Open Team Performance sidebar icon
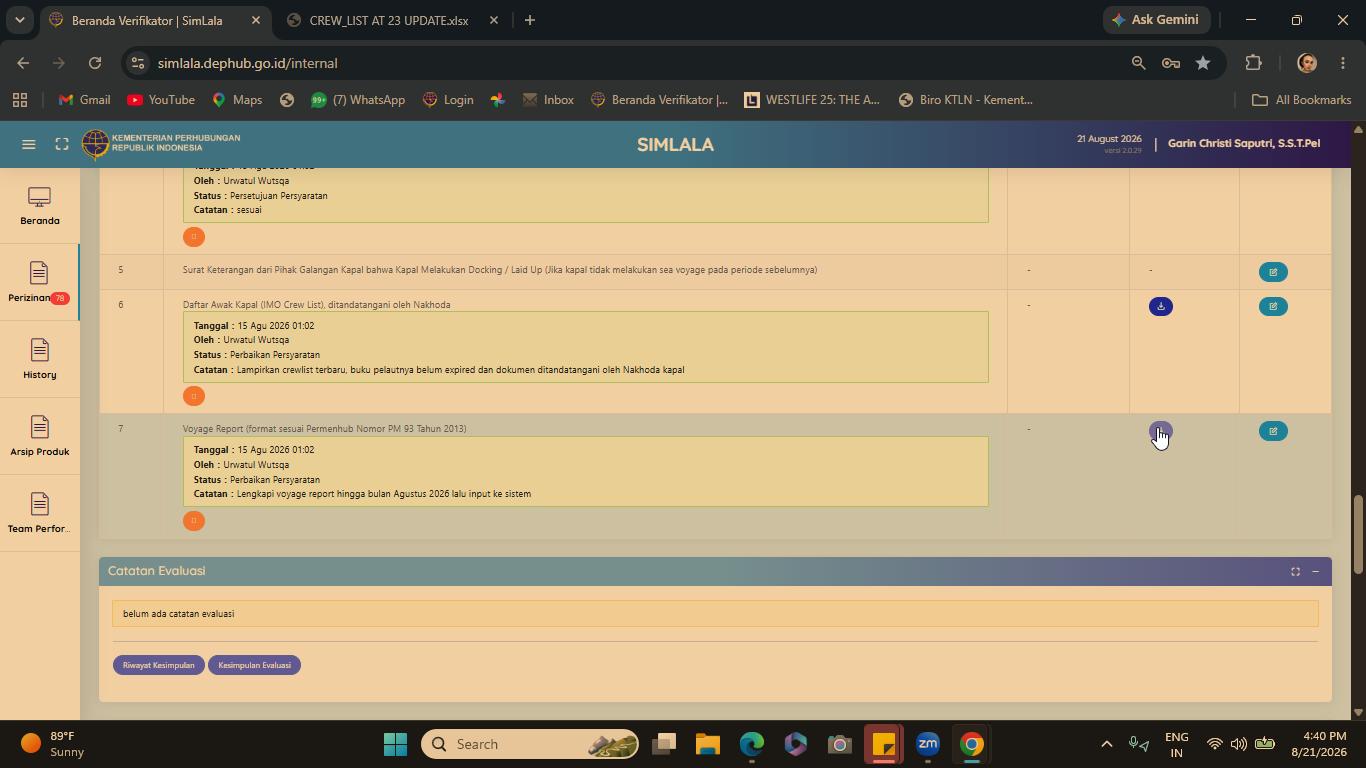Image resolution: width=1366 pixels, height=768 pixels. tap(39, 513)
